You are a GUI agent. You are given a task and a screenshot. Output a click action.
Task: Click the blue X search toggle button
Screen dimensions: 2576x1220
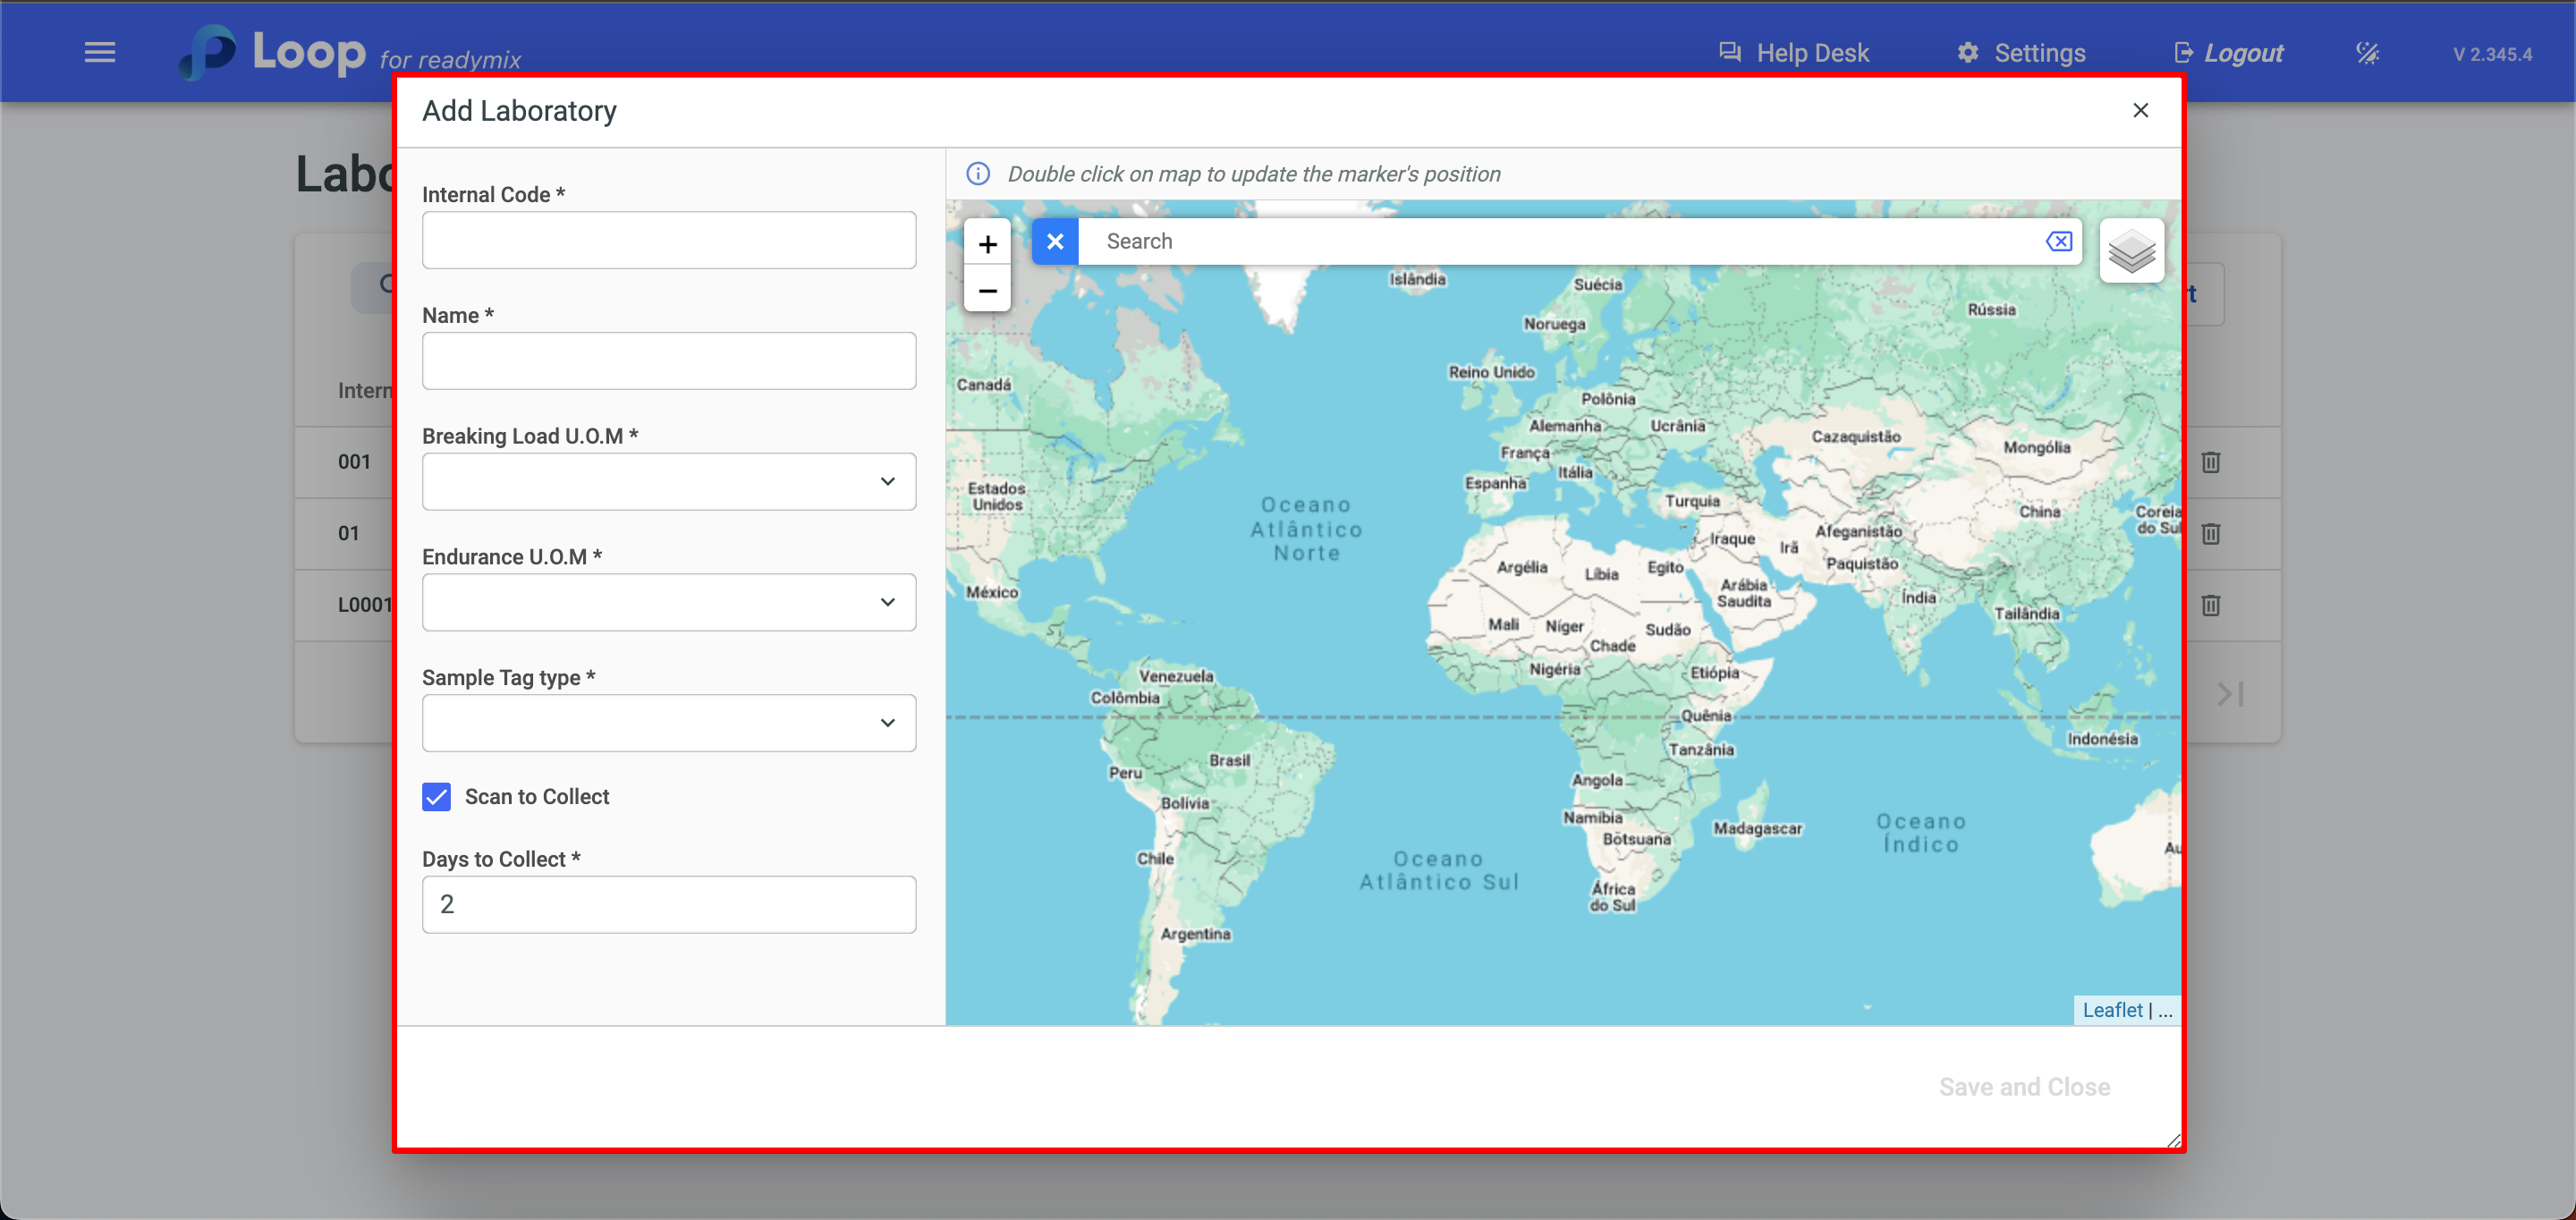(1055, 242)
